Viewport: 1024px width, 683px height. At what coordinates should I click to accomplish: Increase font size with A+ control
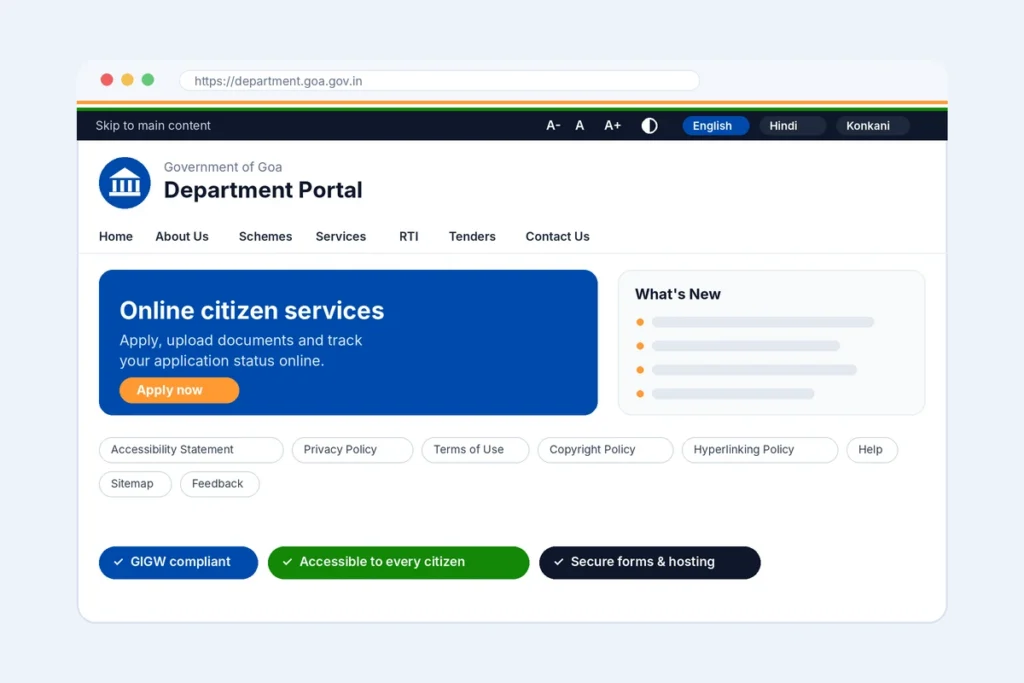pyautogui.click(x=612, y=125)
